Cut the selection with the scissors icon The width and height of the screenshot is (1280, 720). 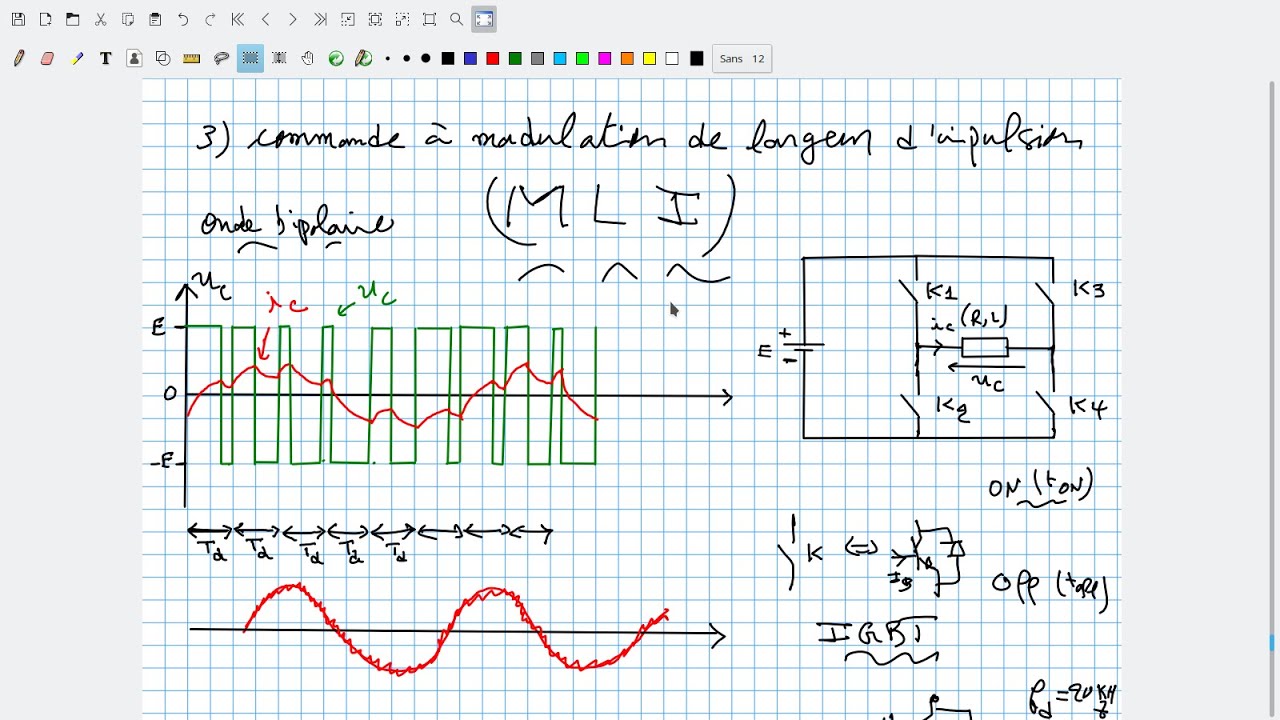click(x=100, y=19)
